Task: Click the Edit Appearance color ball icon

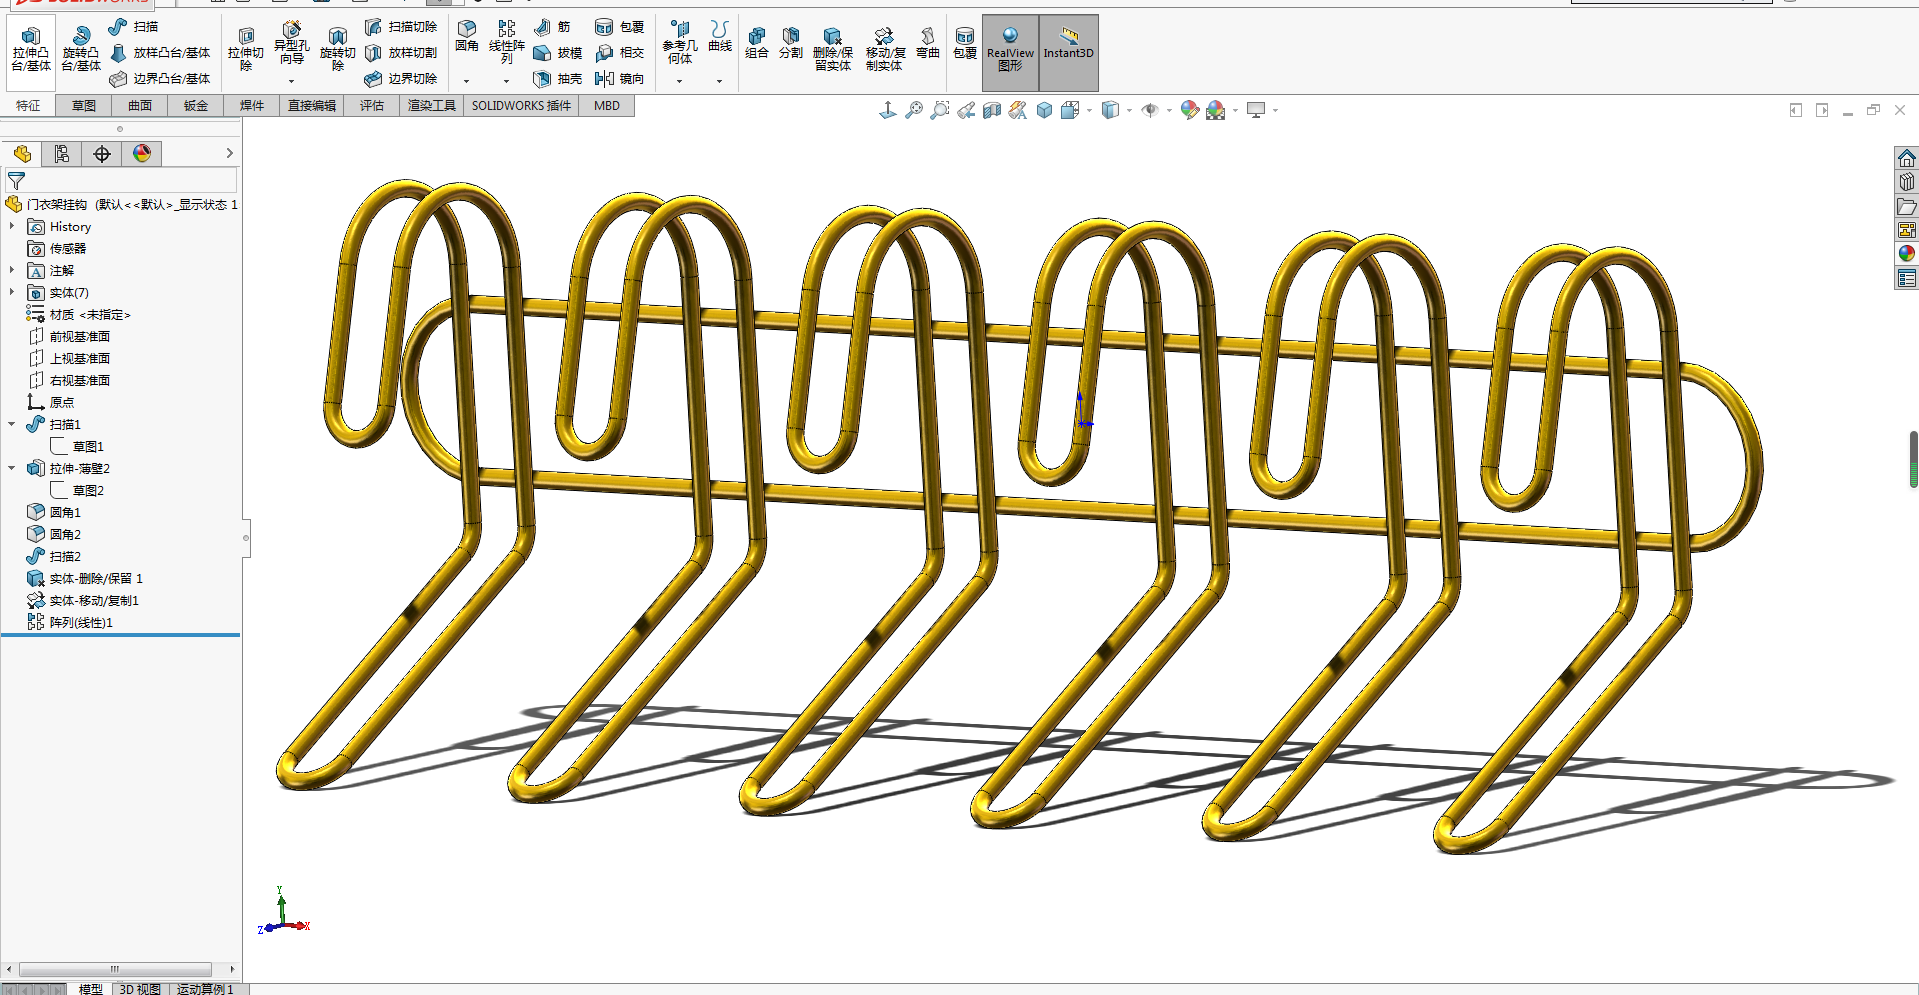Action: pos(1190,110)
